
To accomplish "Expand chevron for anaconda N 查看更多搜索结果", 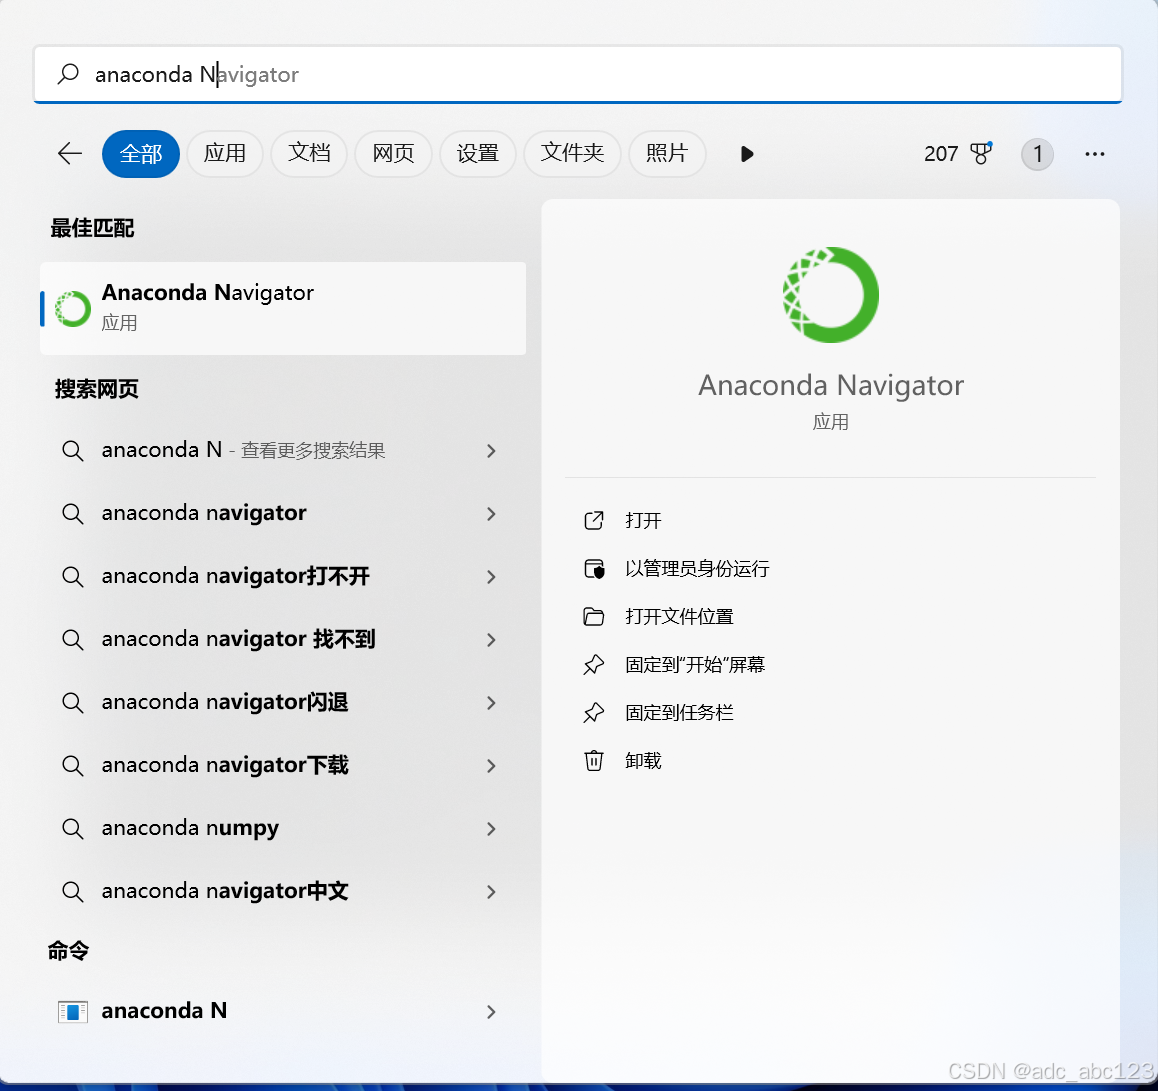I will pos(491,451).
